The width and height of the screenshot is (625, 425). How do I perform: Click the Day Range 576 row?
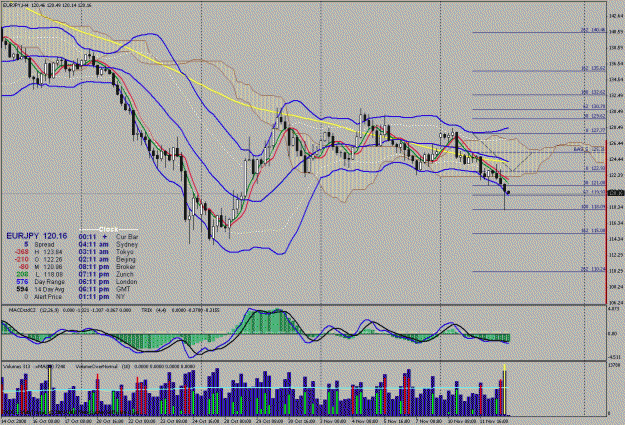[39, 281]
